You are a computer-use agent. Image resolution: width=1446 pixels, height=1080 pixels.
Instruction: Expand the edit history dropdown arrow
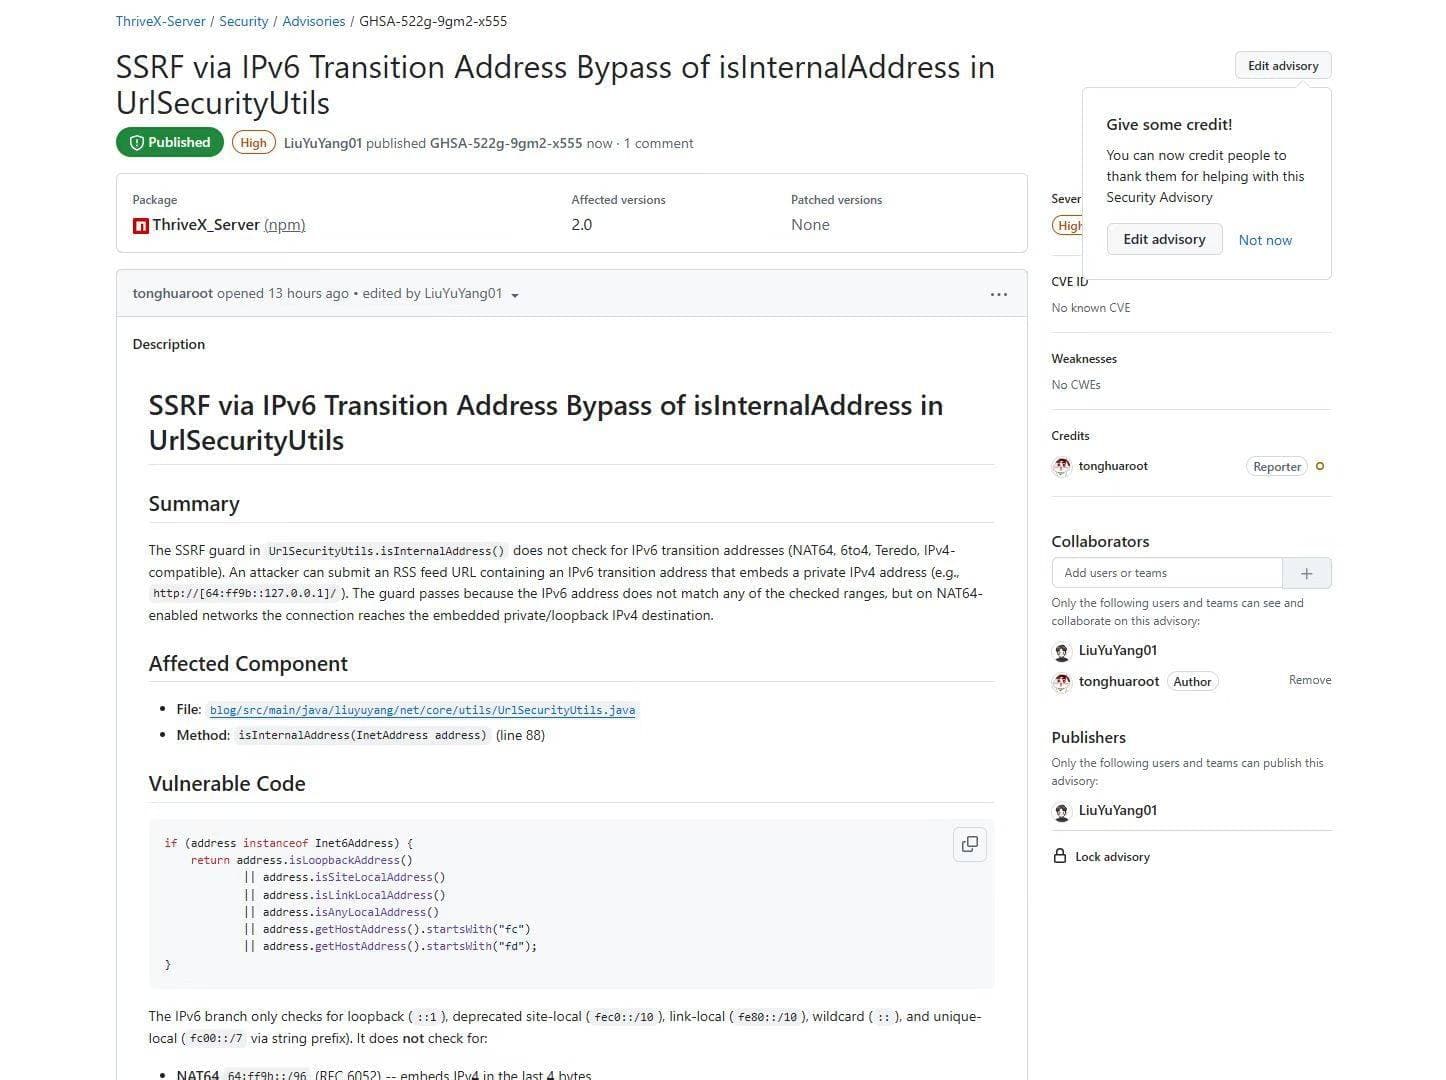point(515,295)
